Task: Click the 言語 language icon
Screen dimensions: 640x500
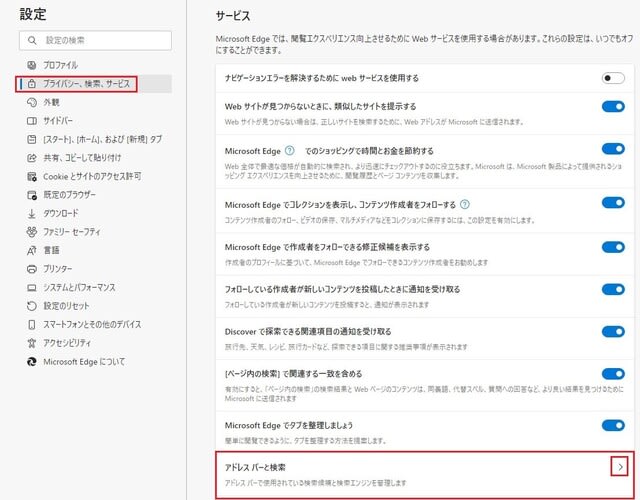Action: pos(31,250)
